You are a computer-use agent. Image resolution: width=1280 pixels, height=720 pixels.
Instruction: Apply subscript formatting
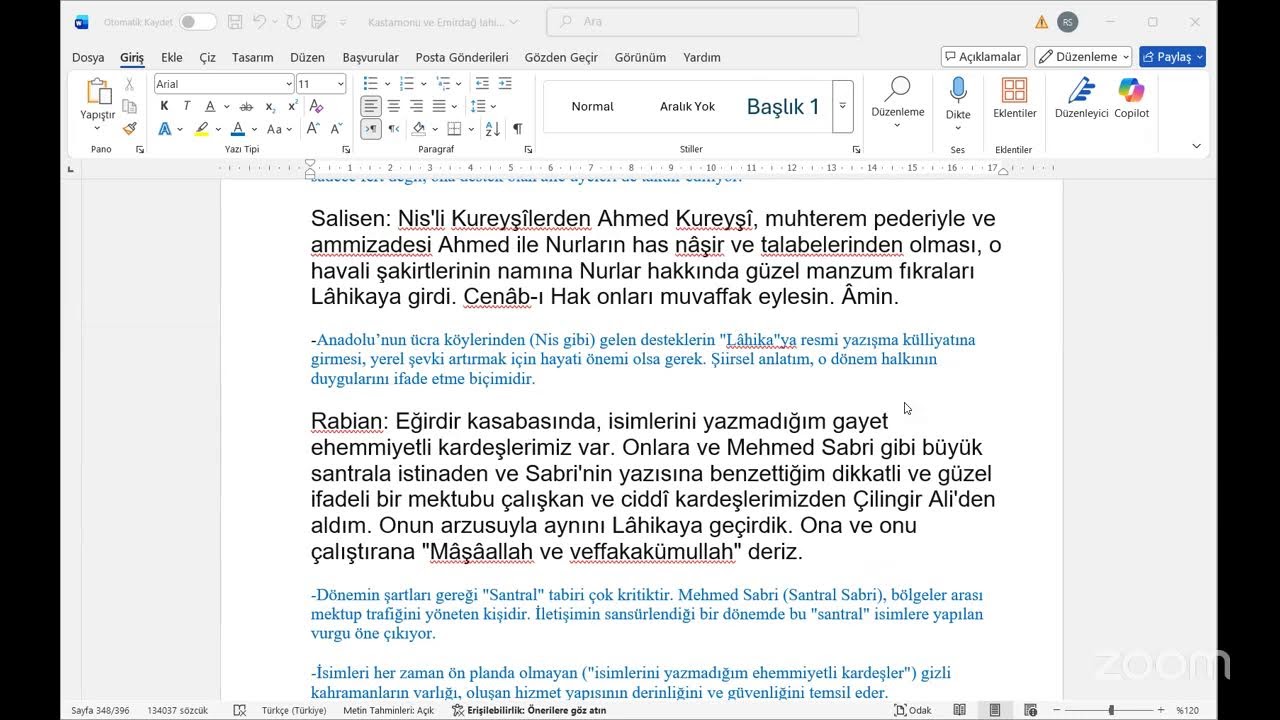tap(271, 106)
